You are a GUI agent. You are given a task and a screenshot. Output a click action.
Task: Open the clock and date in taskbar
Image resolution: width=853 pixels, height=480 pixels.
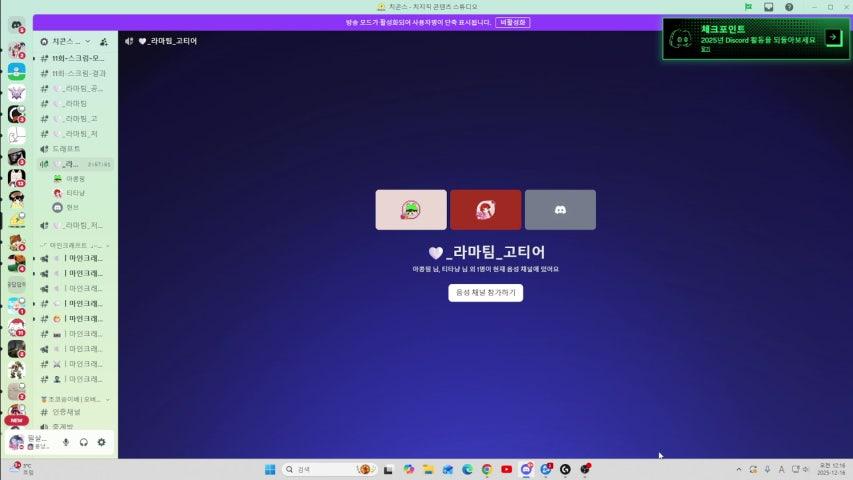832,469
